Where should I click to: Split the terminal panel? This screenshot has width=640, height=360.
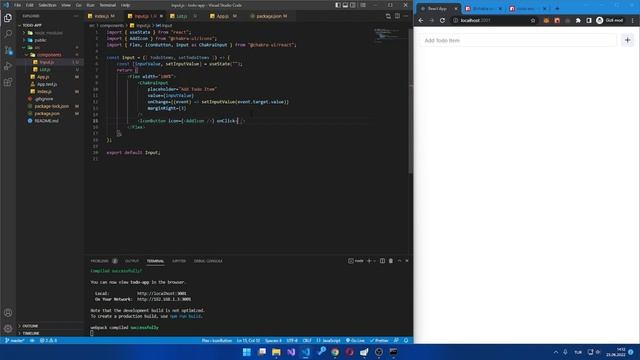(x=382, y=261)
